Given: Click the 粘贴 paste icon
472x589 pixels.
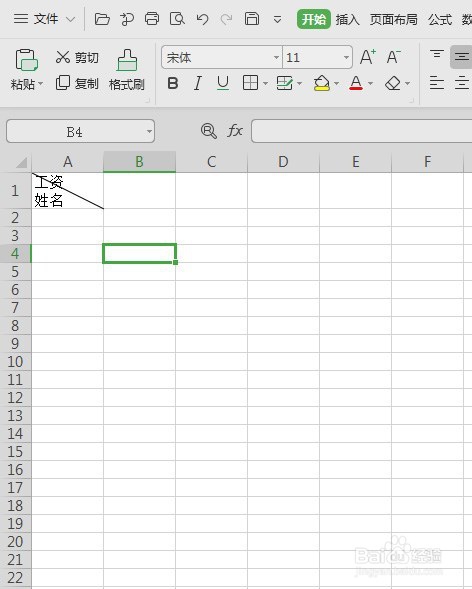Looking at the screenshot, I should tap(26, 60).
